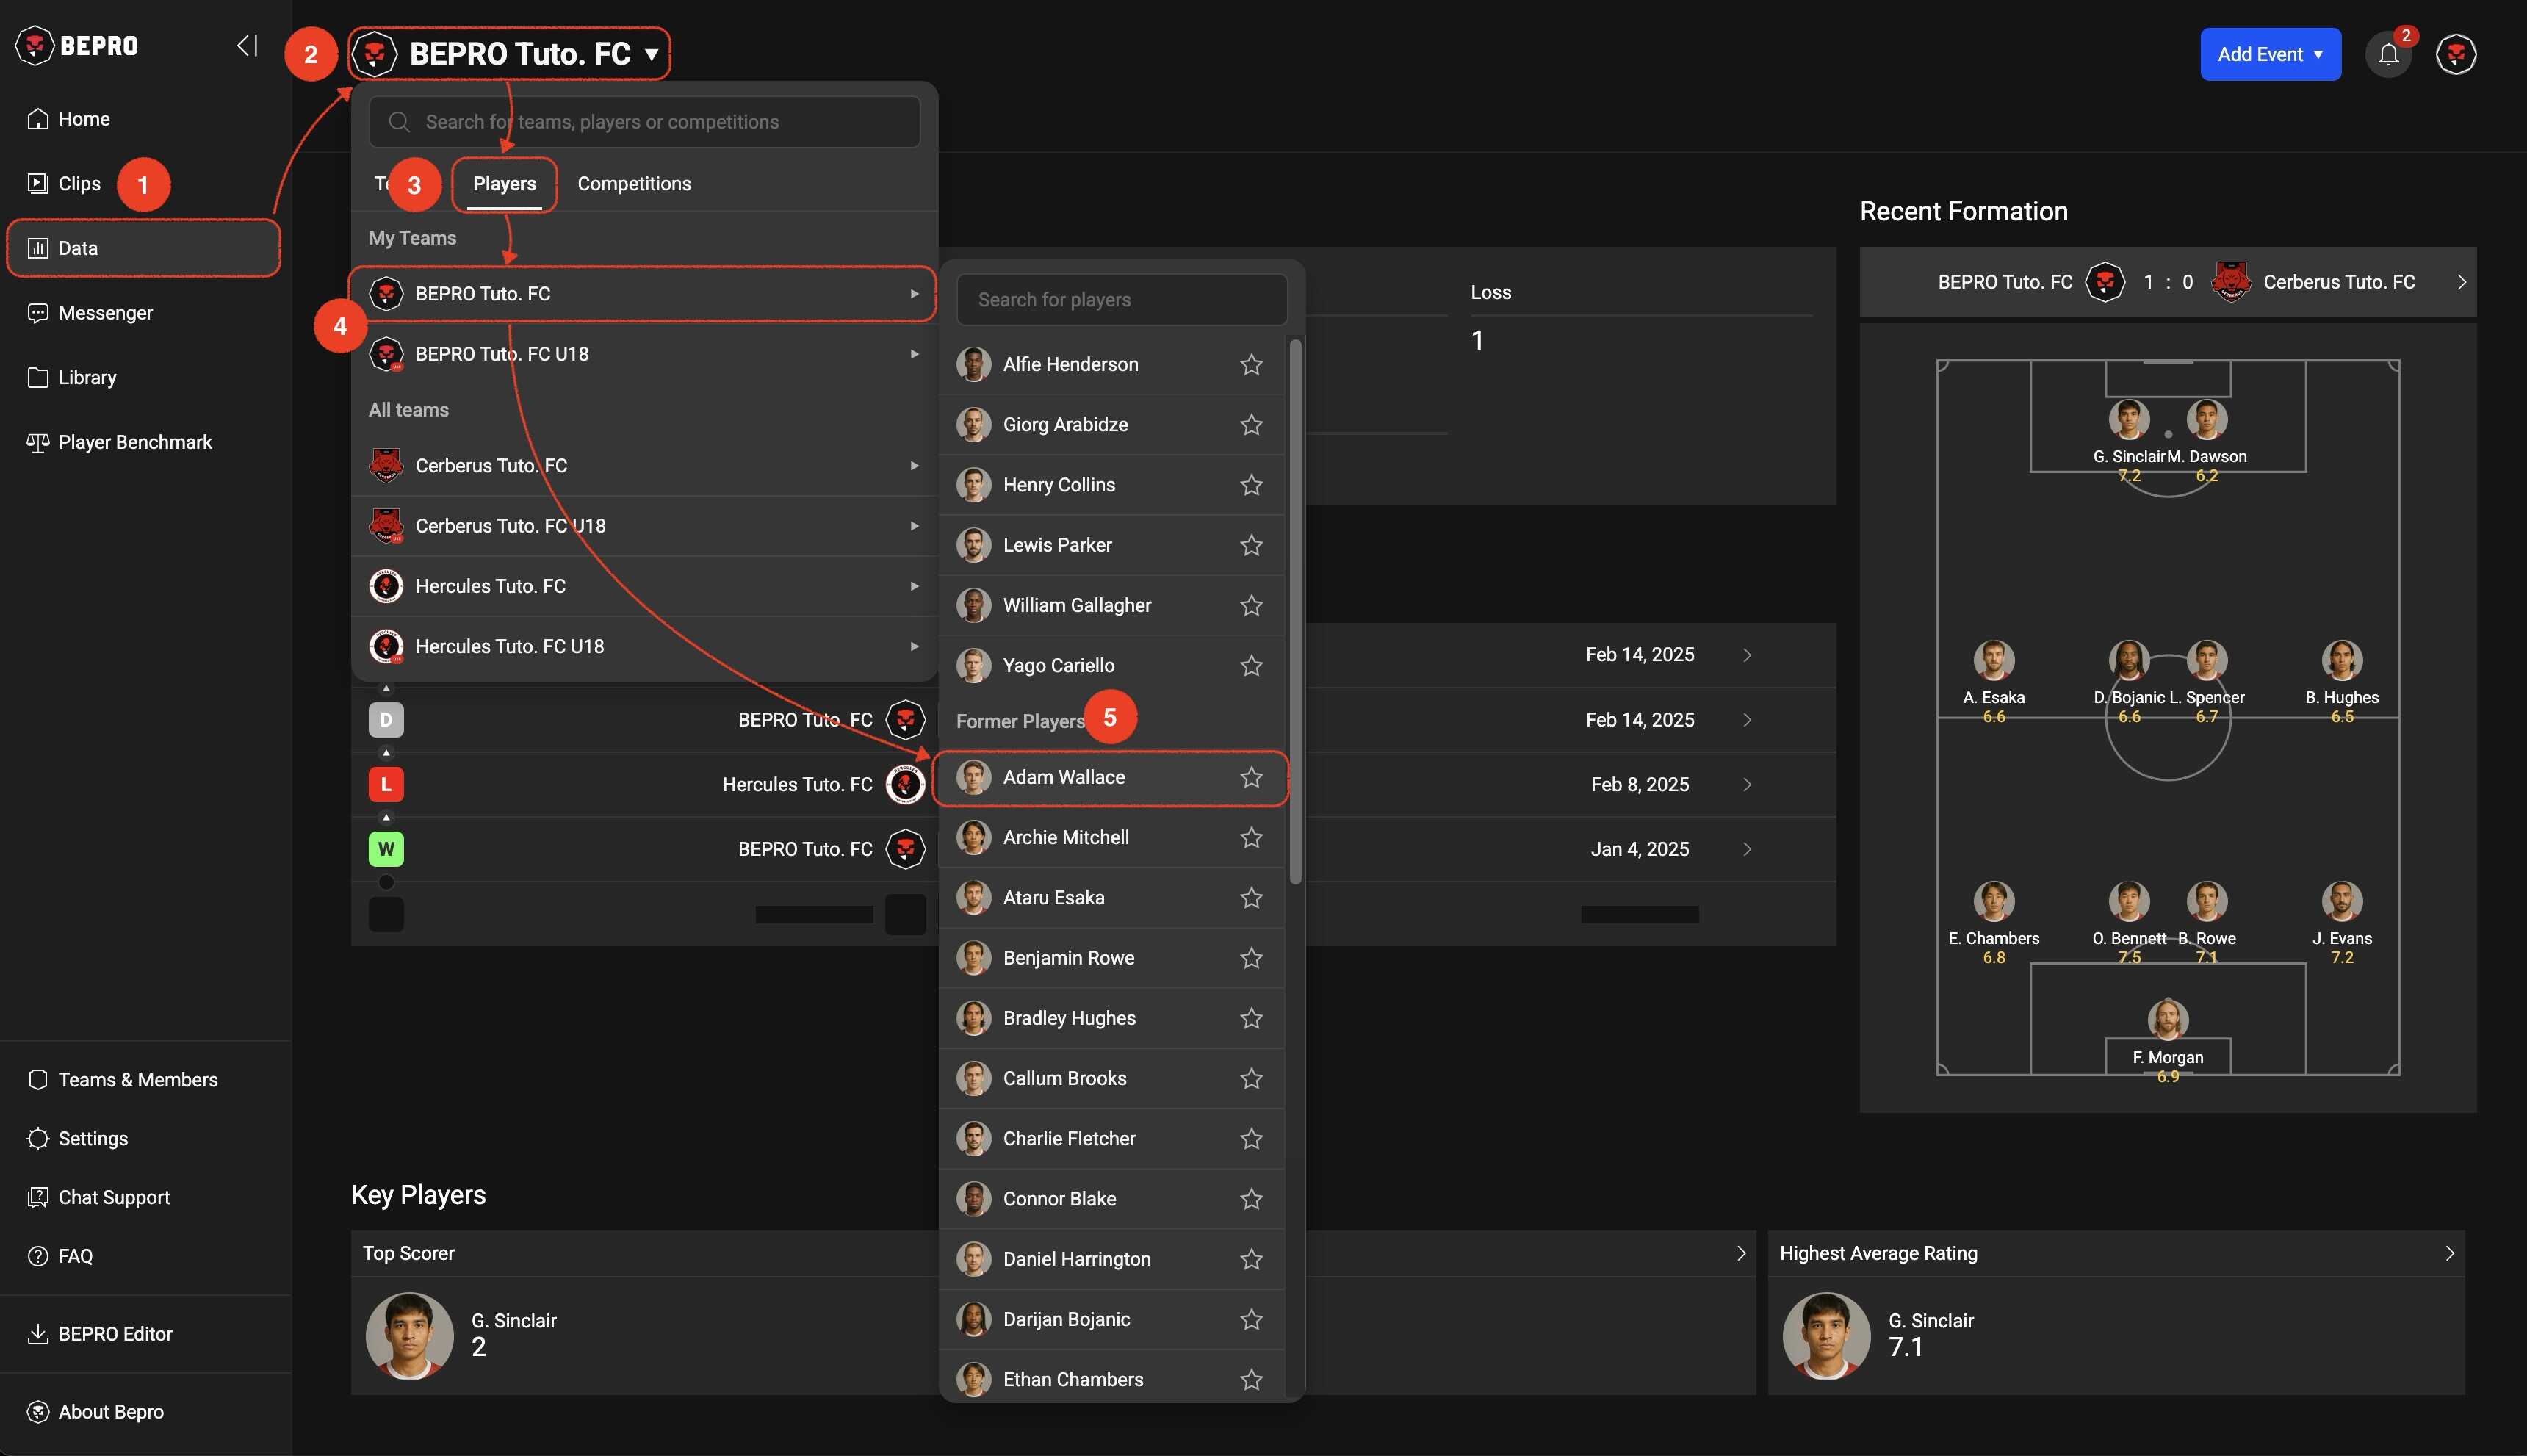Open the Highest Average Rating details

click(x=2448, y=1253)
